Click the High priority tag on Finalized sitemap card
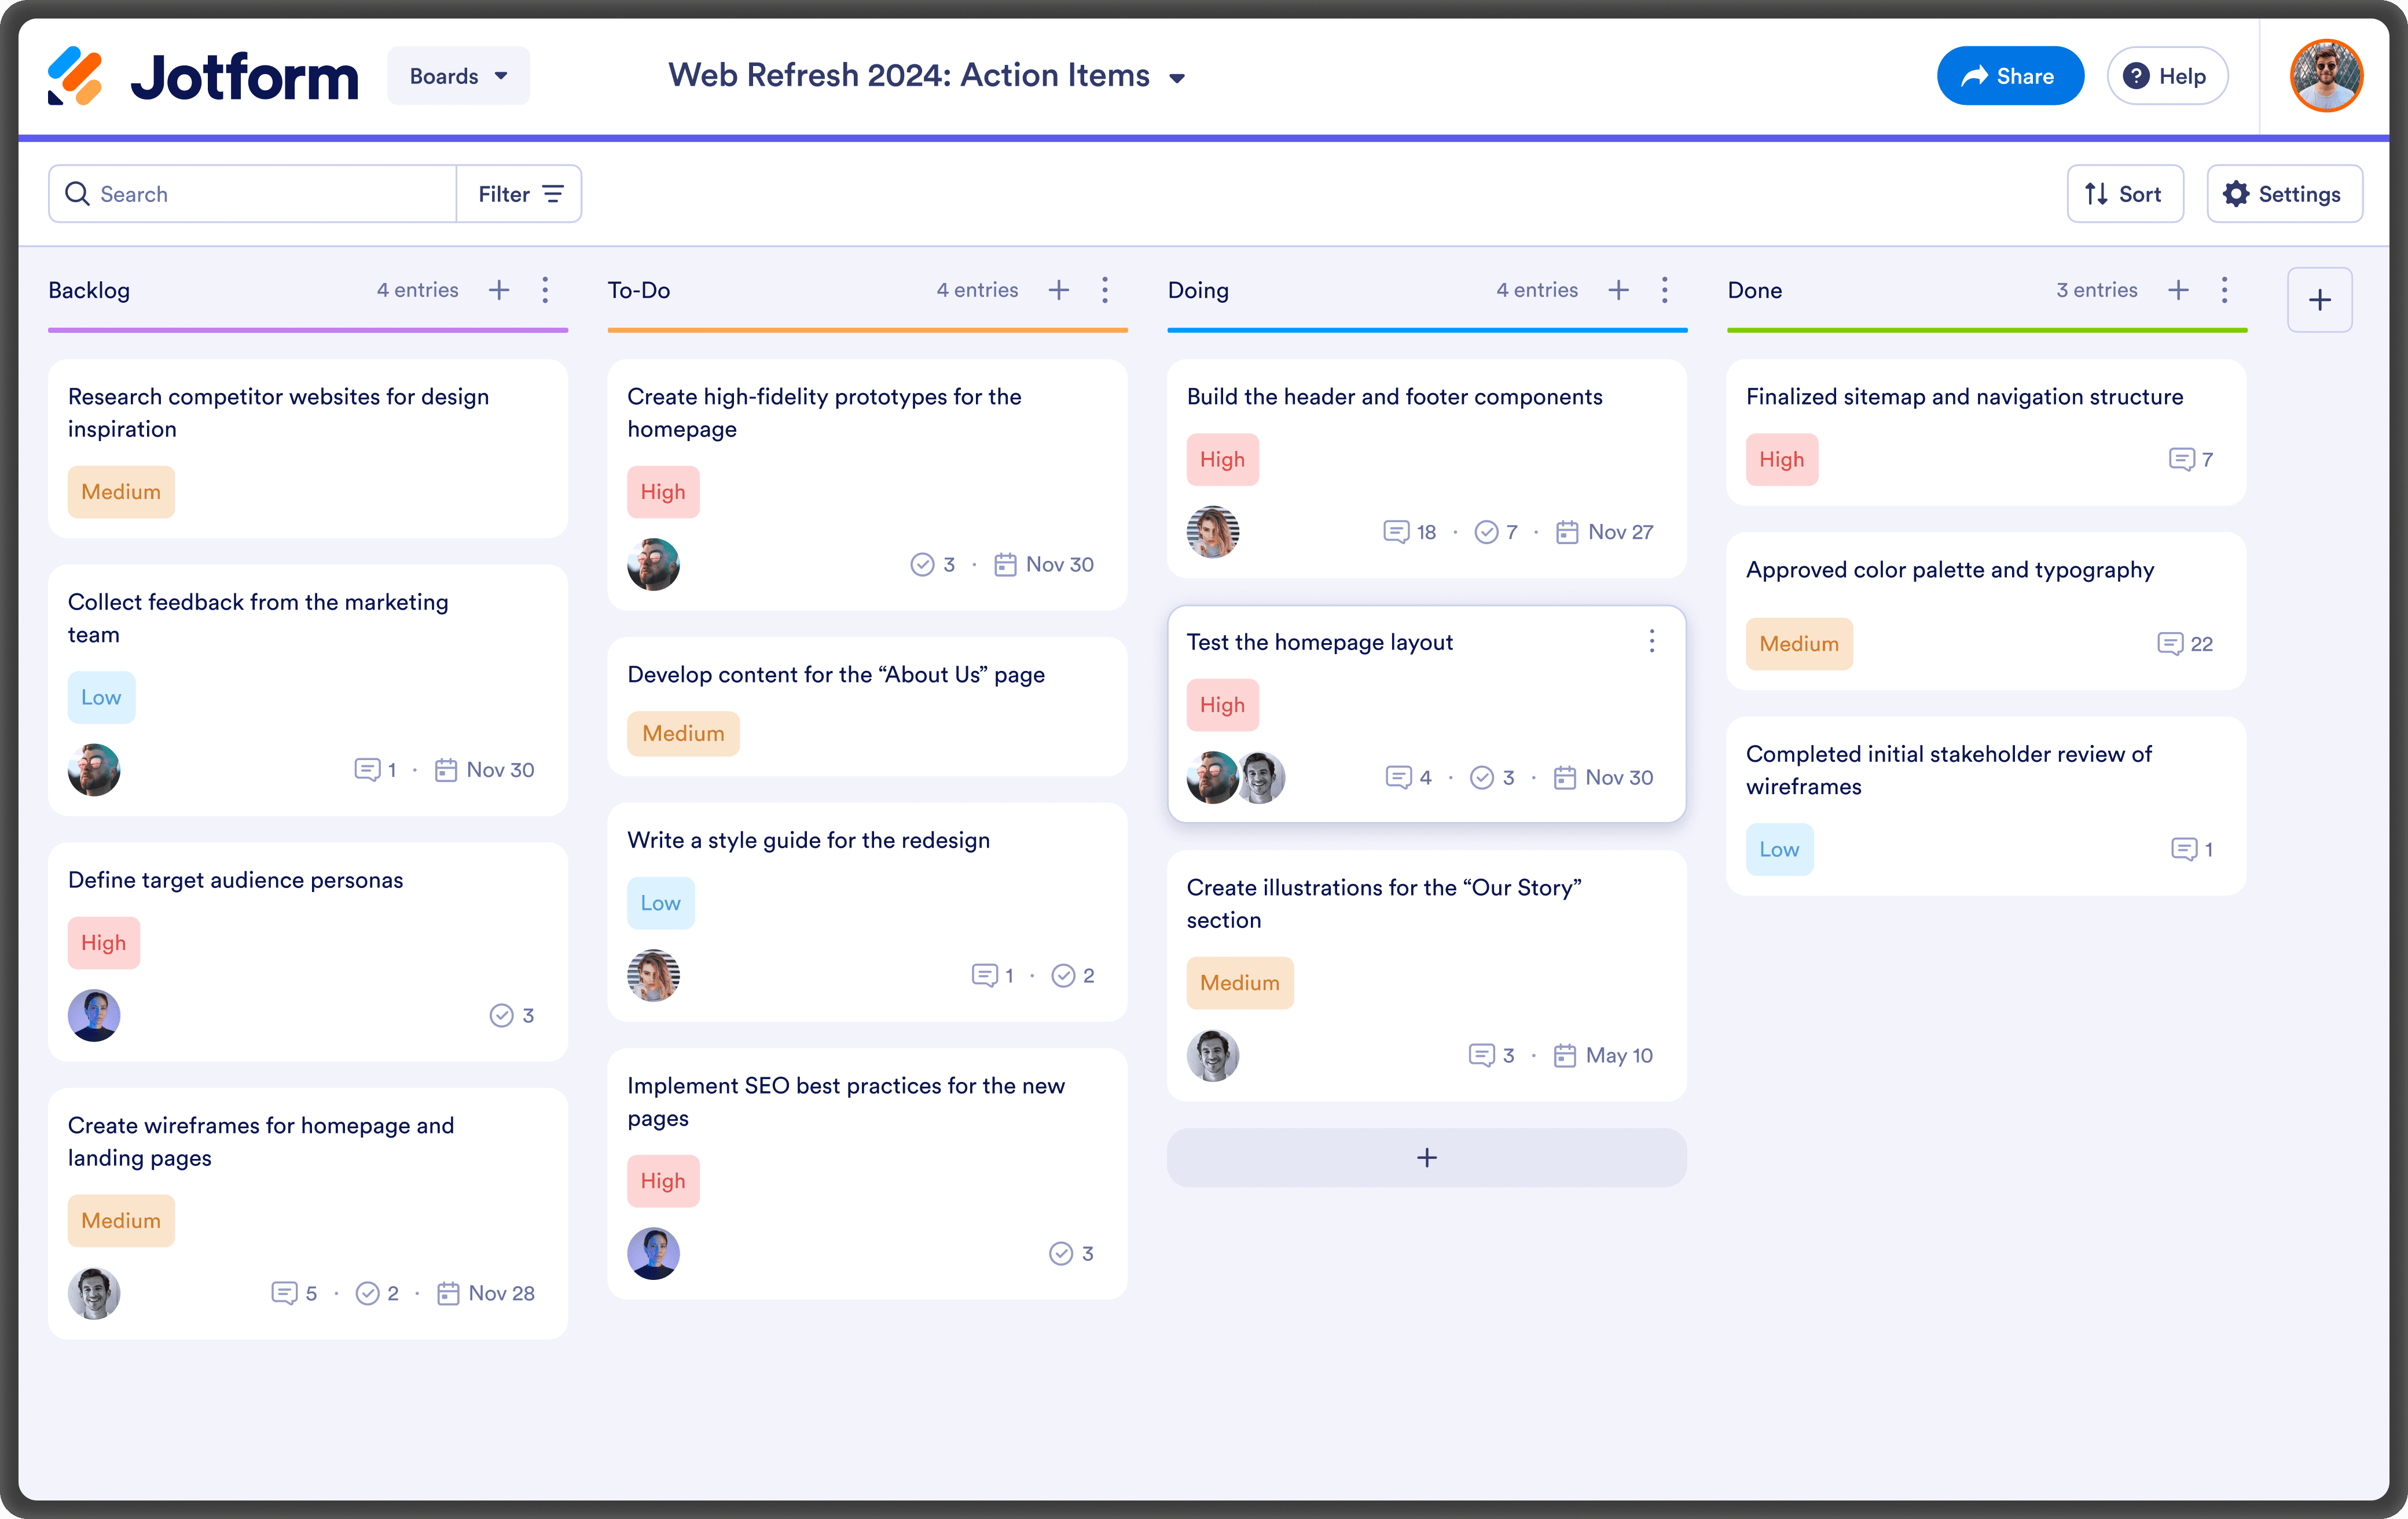Image resolution: width=2408 pixels, height=1519 pixels. [x=1781, y=459]
